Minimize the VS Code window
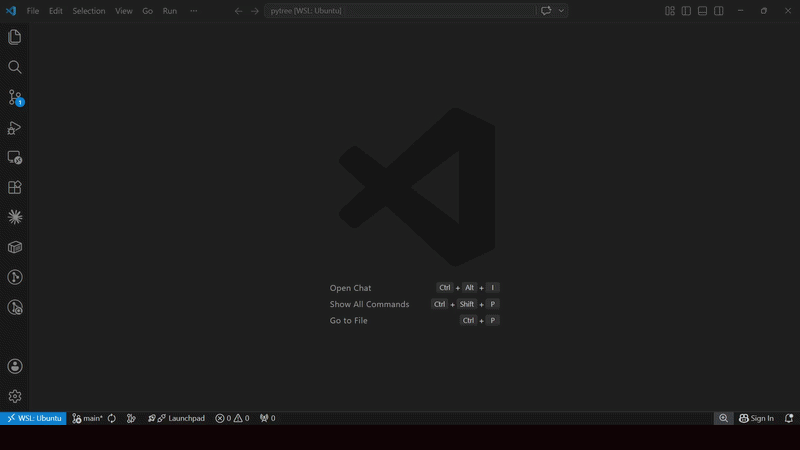Image resolution: width=800 pixels, height=450 pixels. click(740, 11)
